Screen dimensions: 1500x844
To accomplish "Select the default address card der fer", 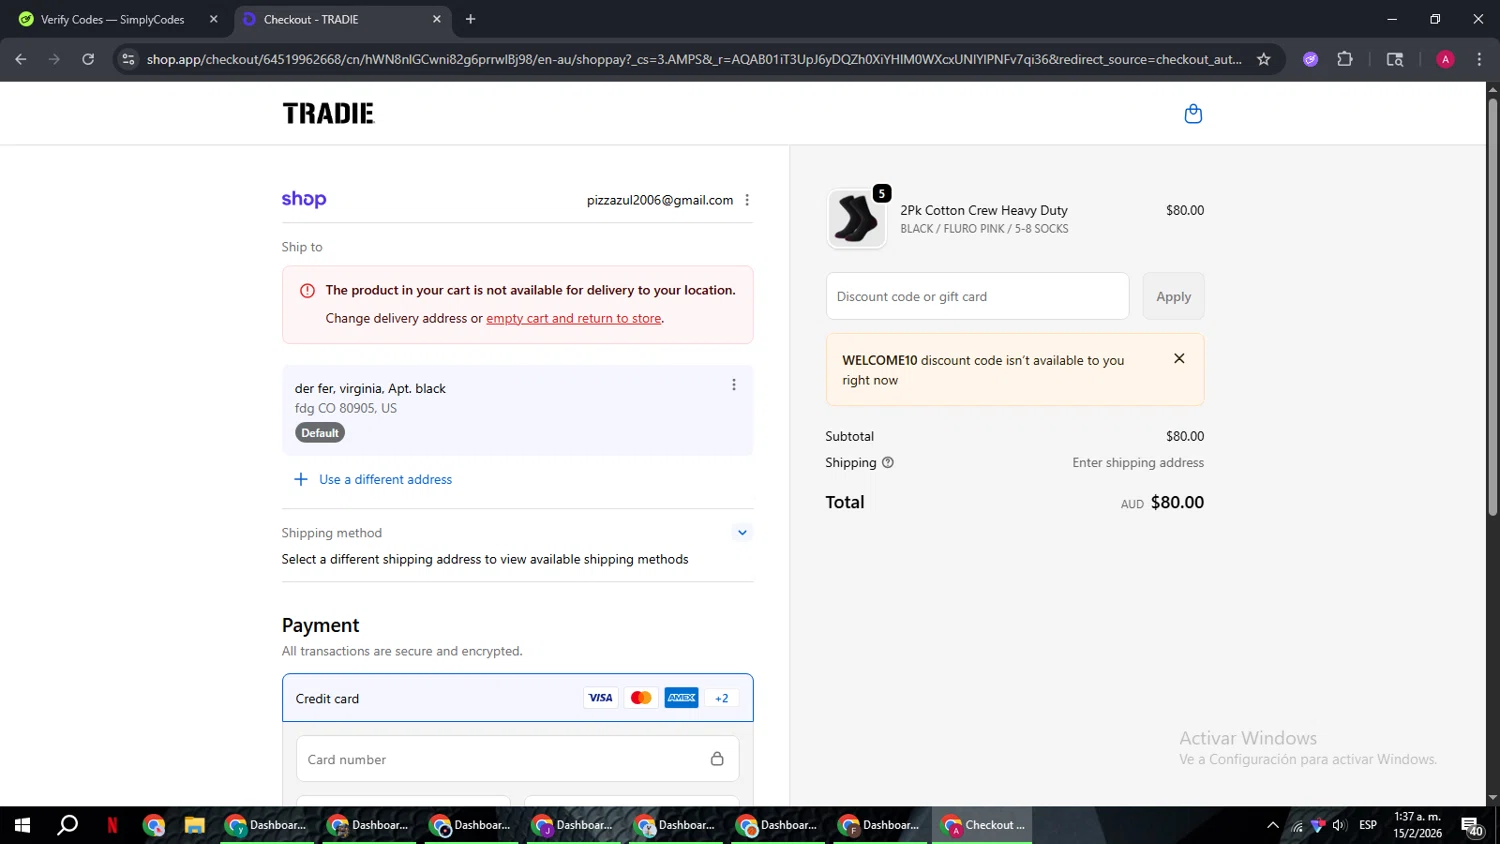I will coord(517,410).
